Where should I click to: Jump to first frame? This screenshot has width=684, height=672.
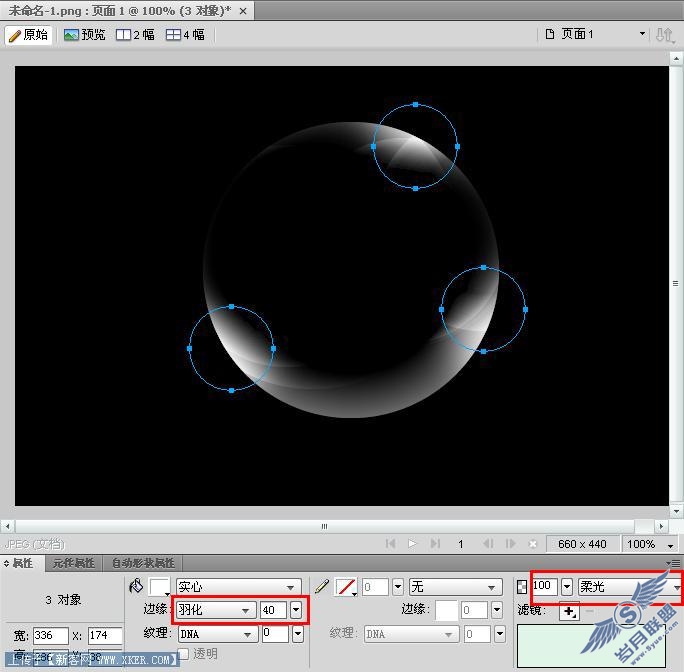pyautogui.click(x=390, y=544)
